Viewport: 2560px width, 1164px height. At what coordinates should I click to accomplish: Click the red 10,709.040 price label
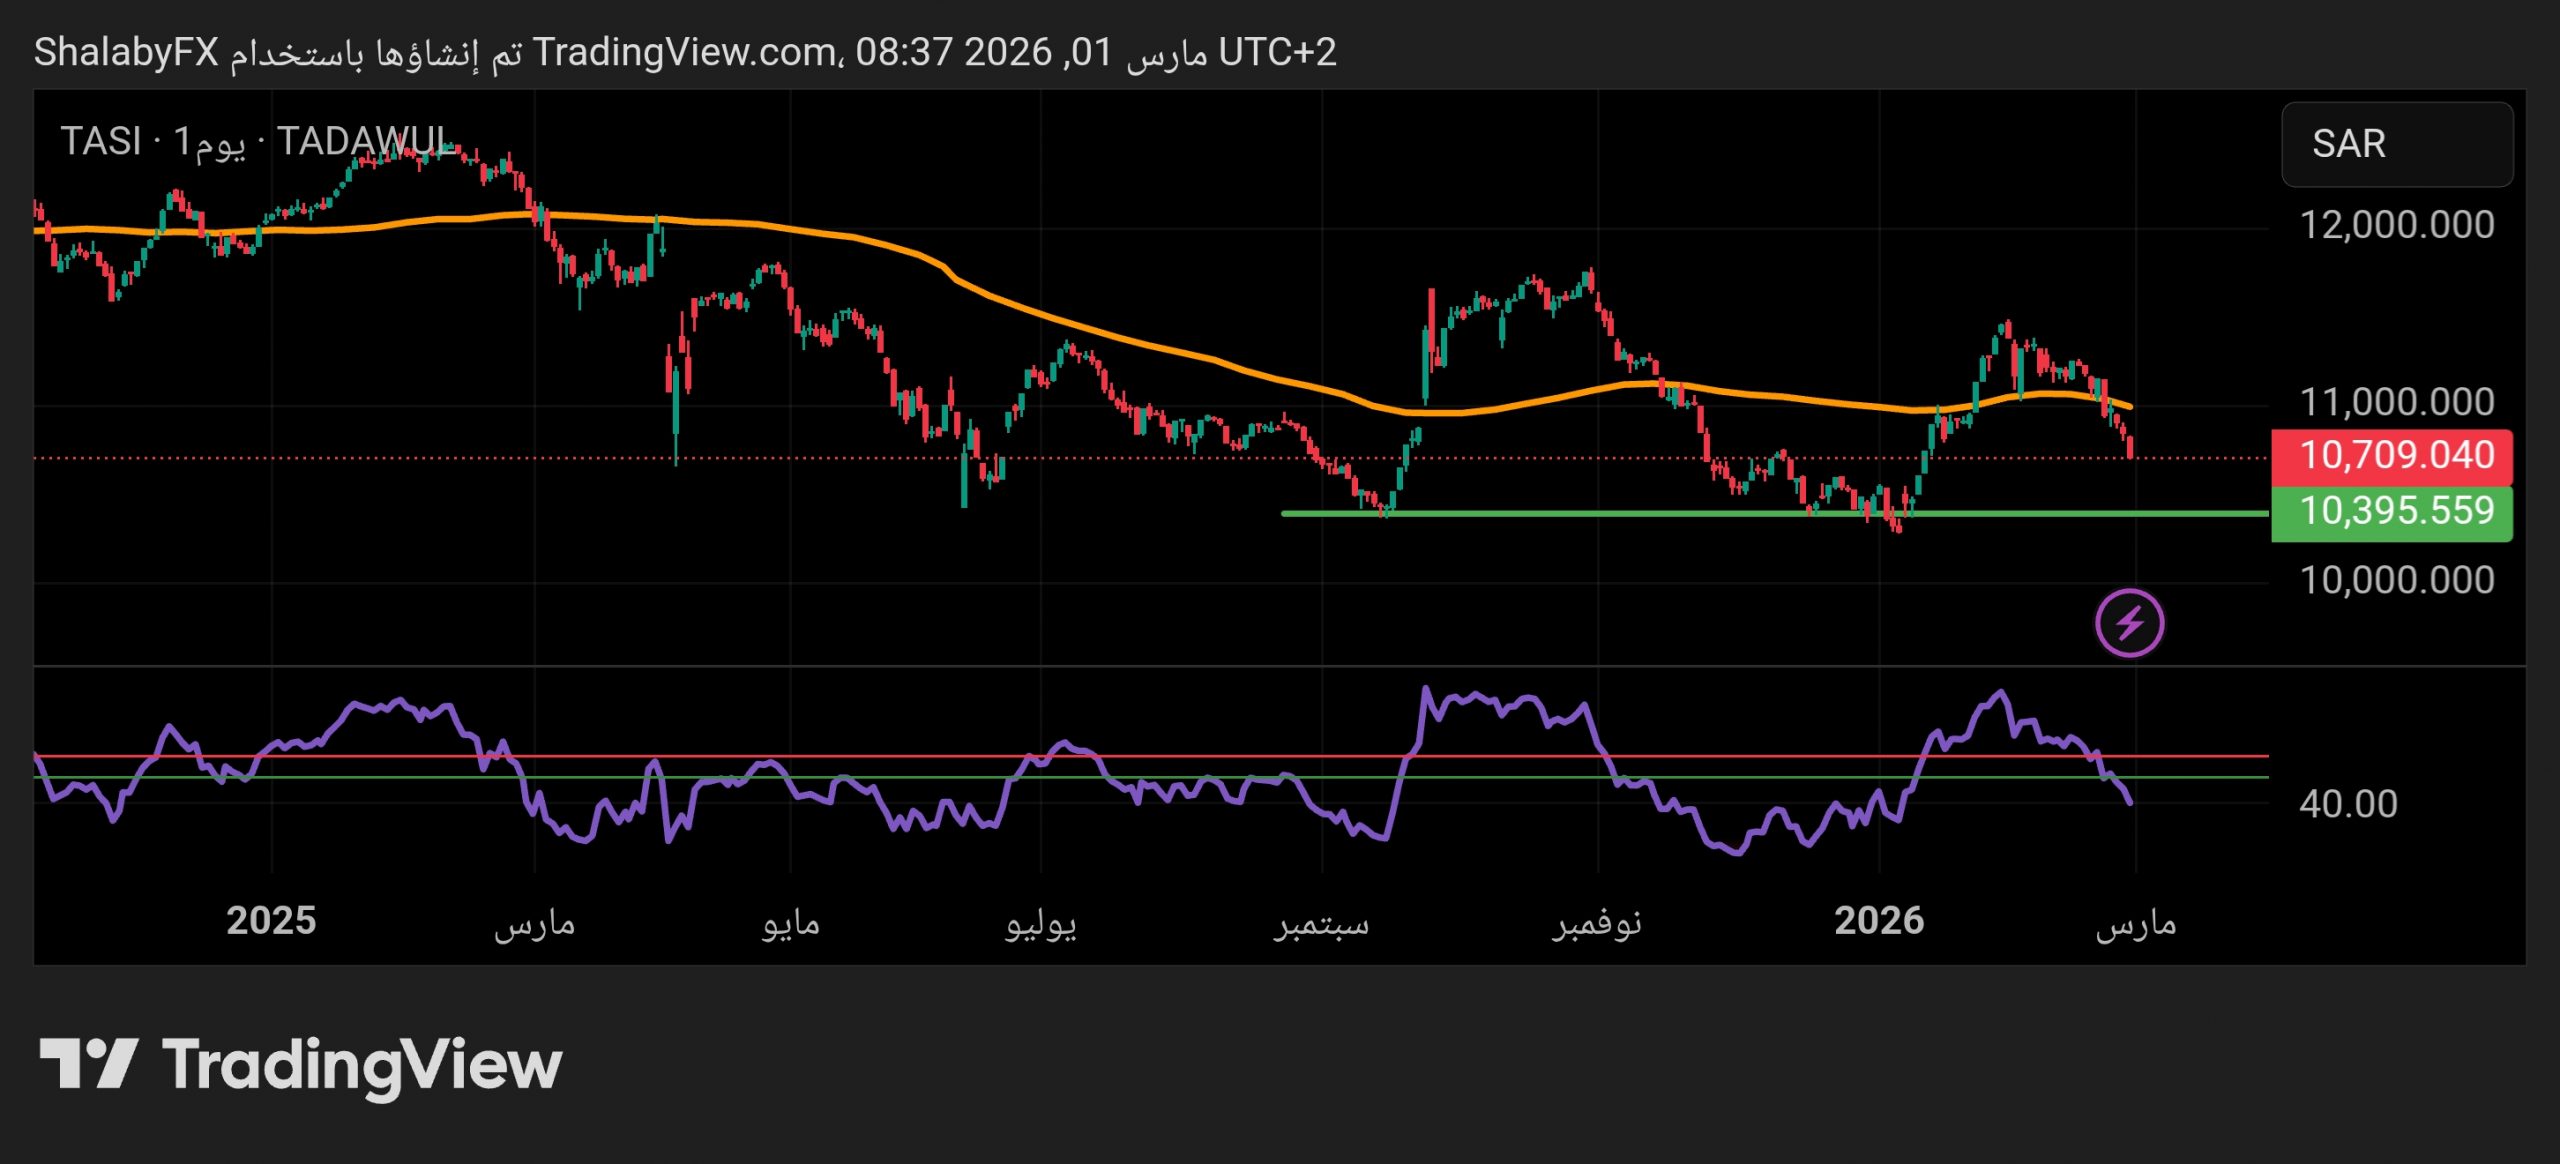(2391, 456)
